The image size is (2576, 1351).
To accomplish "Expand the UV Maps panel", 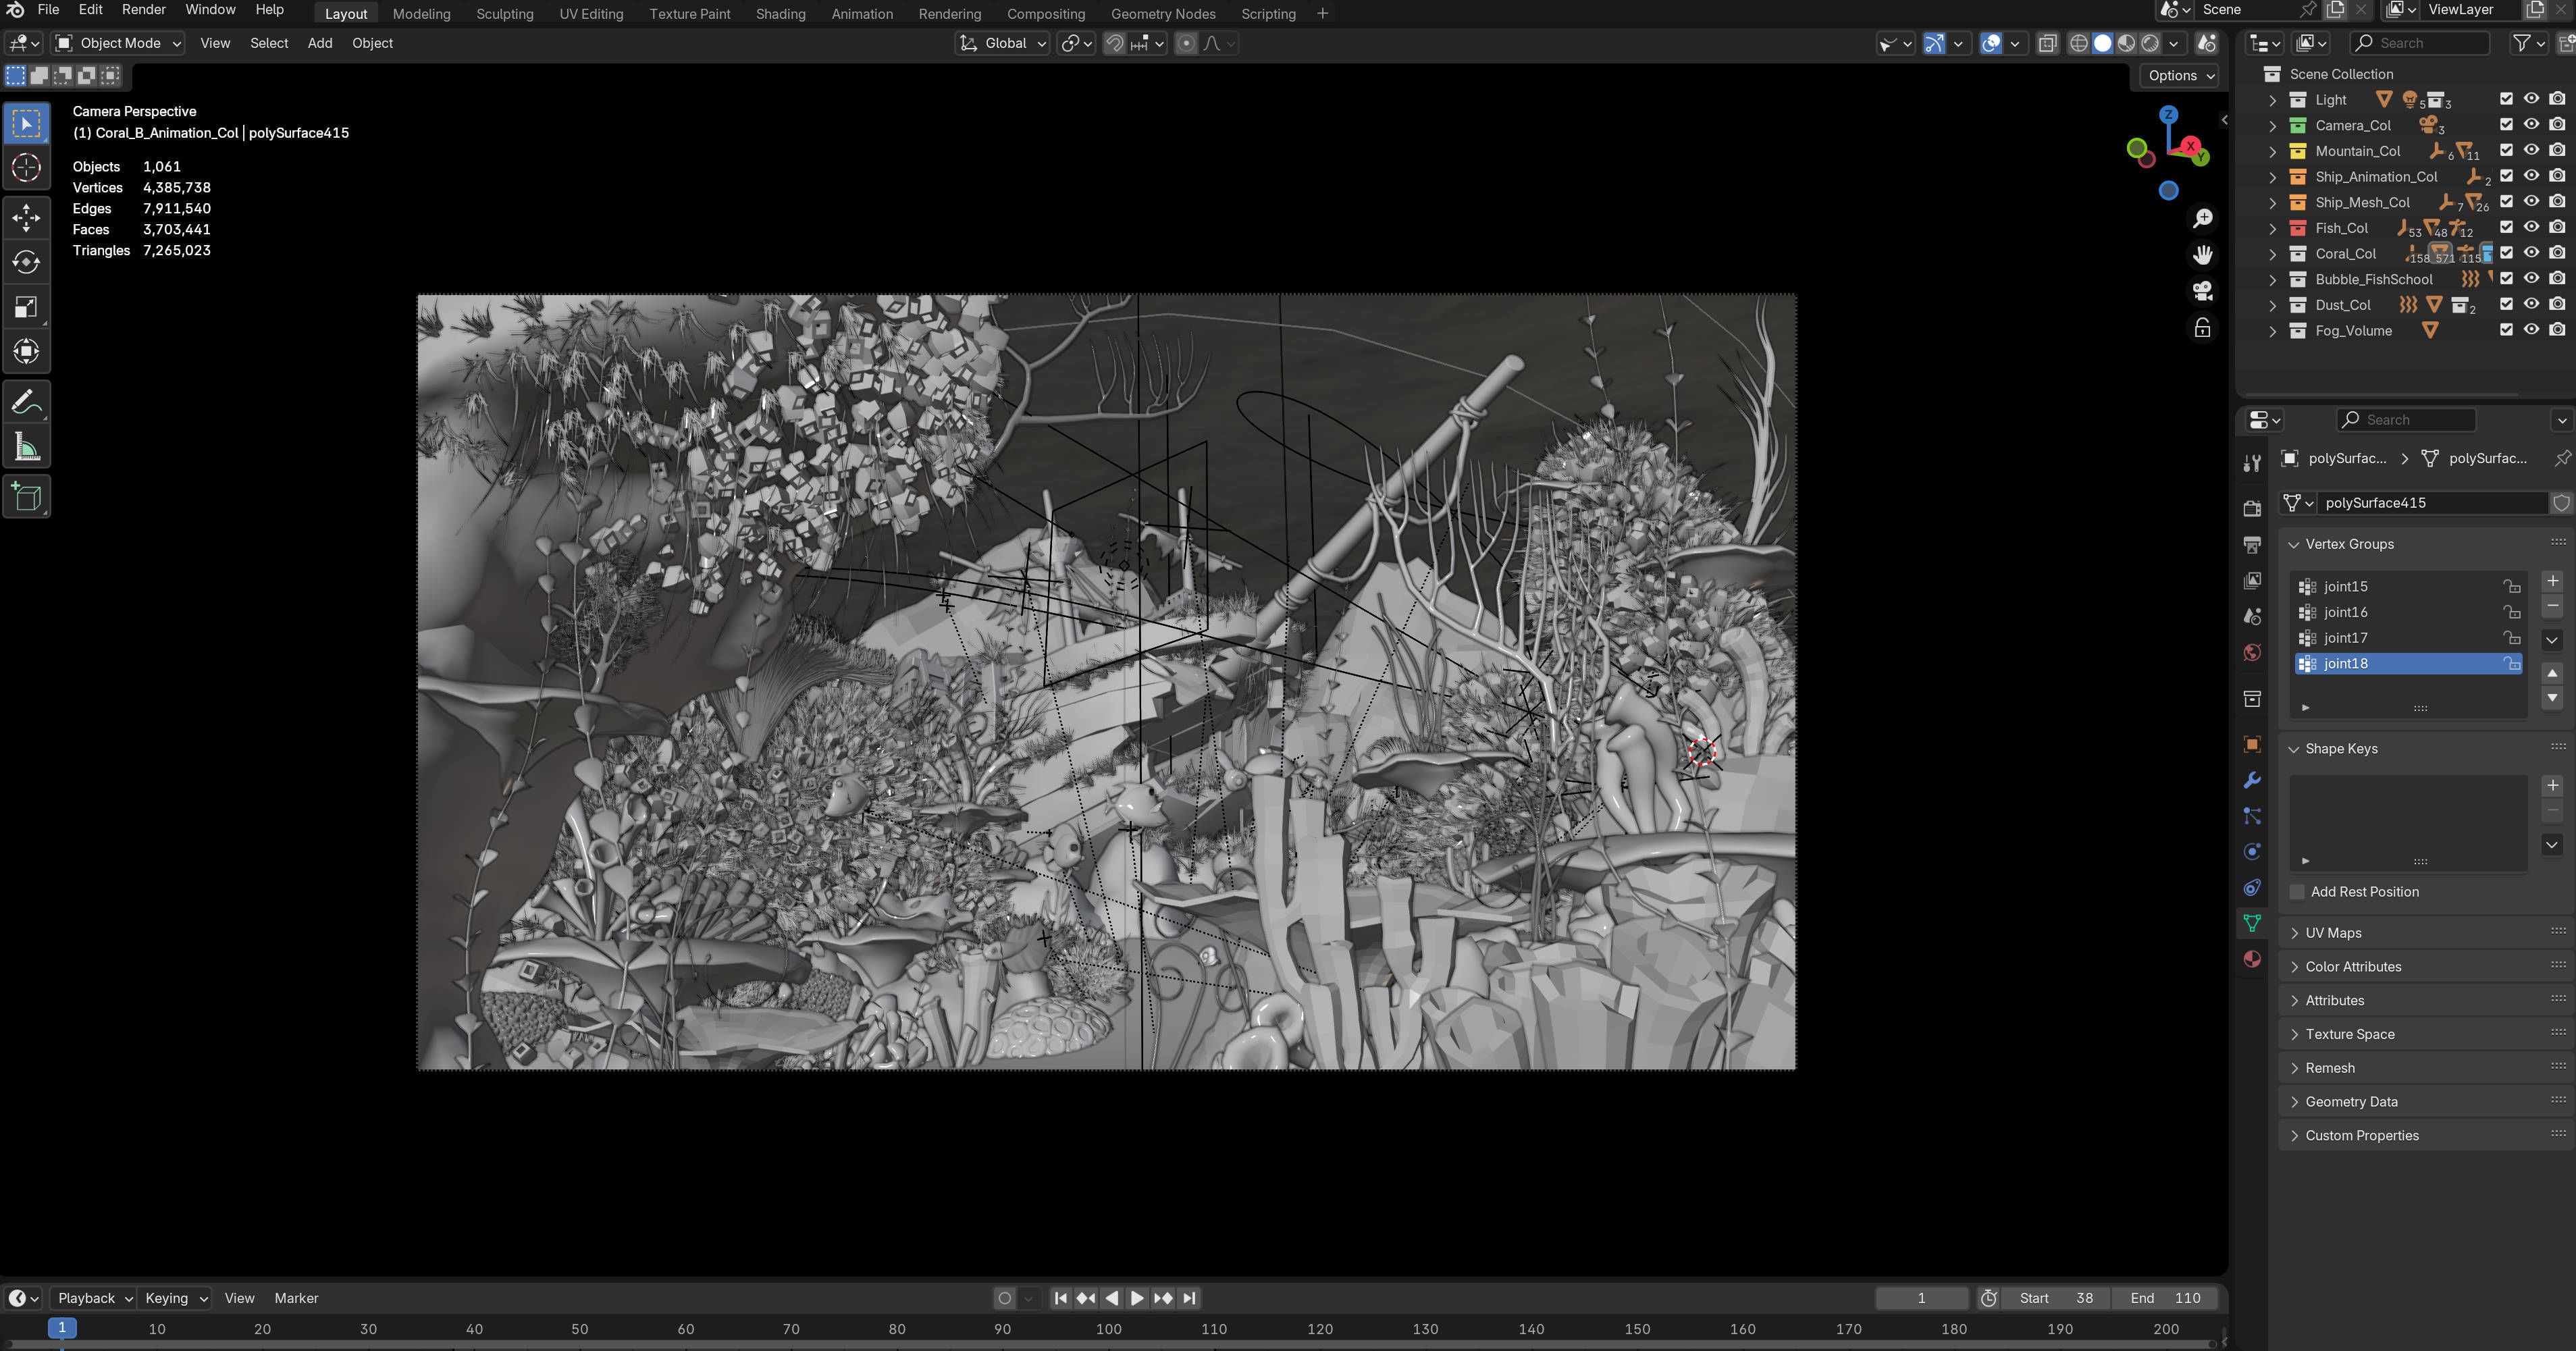I will [x=2333, y=933].
